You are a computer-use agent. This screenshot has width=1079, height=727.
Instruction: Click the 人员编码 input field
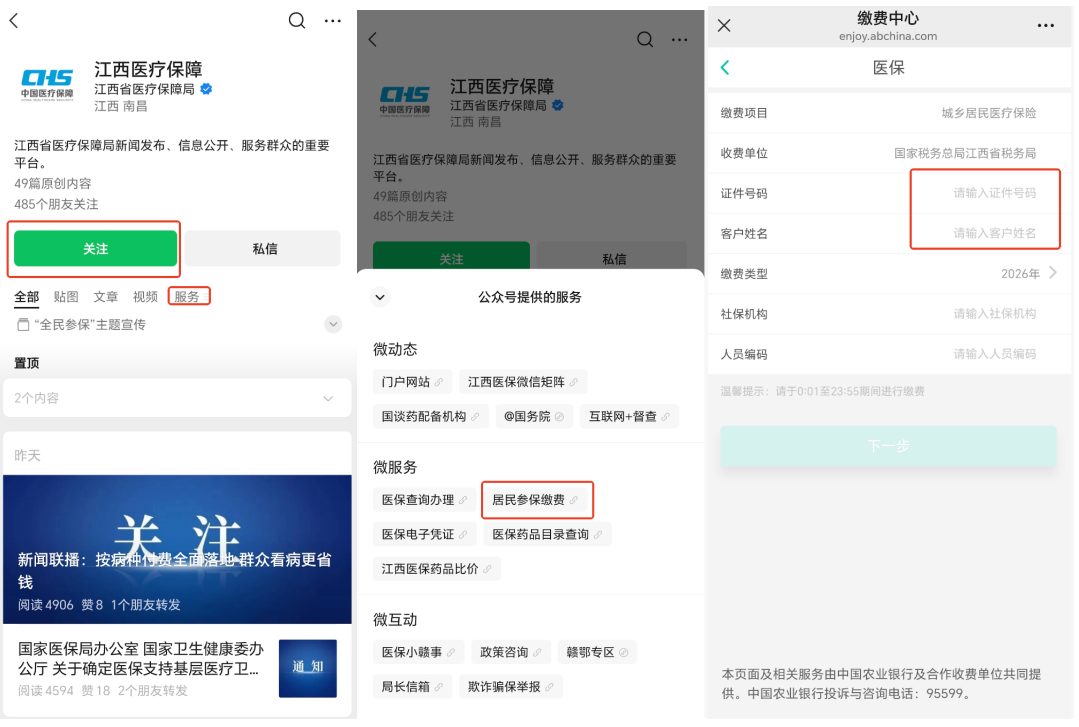[x=889, y=354]
